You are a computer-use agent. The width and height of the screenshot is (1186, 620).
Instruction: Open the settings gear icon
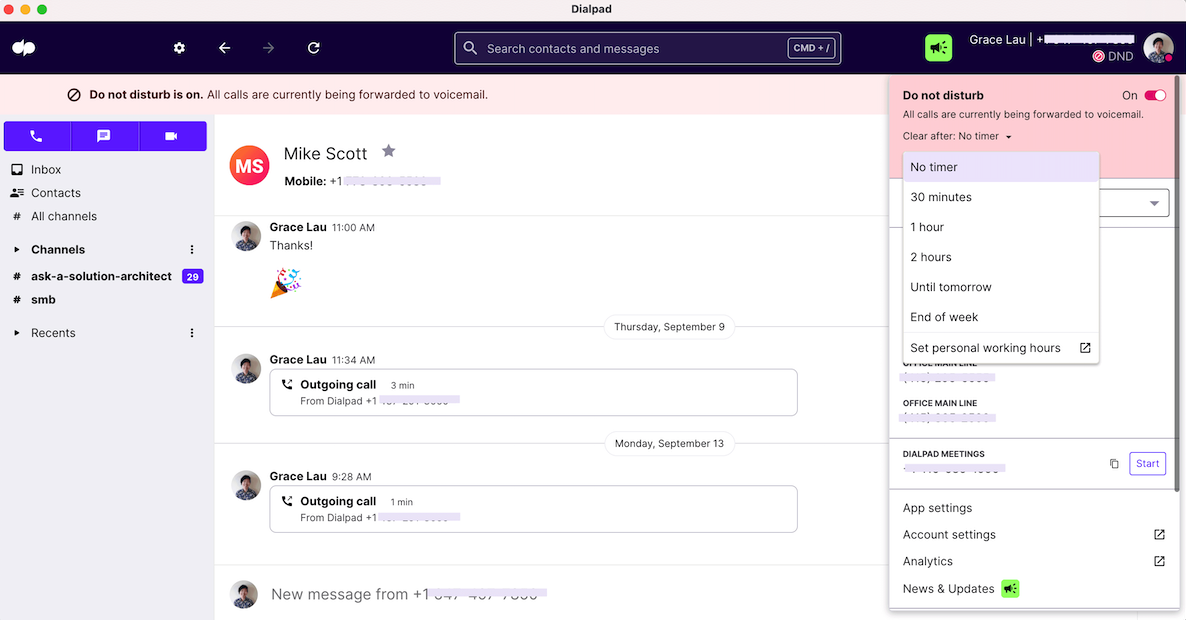tap(179, 48)
